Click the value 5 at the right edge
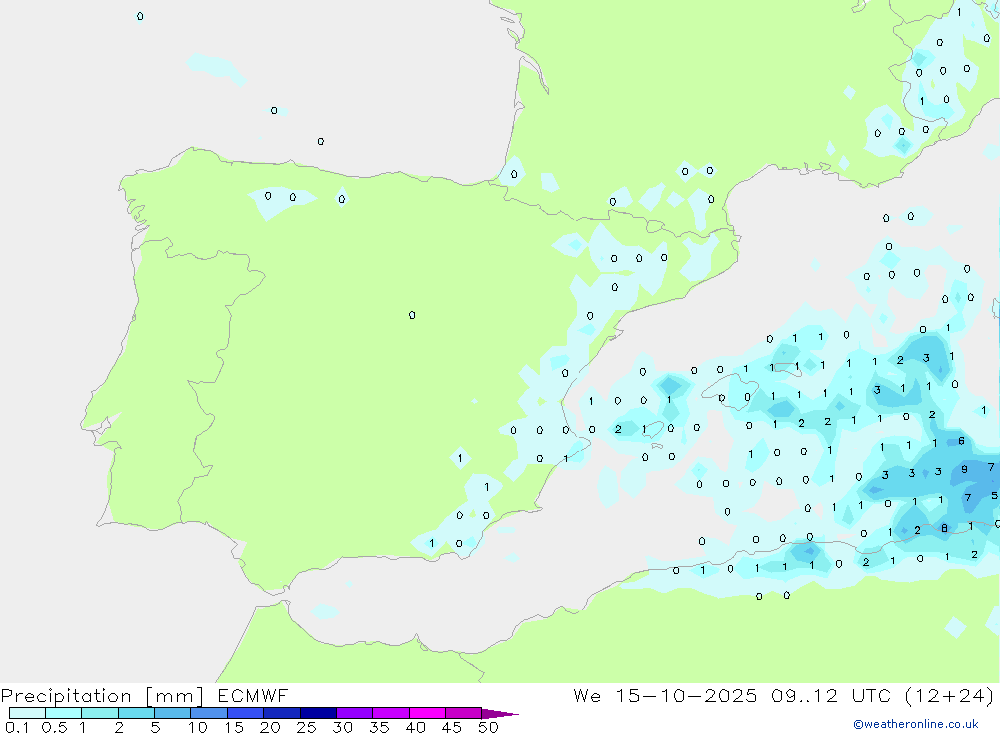The height and width of the screenshot is (733, 1000). 994,495
